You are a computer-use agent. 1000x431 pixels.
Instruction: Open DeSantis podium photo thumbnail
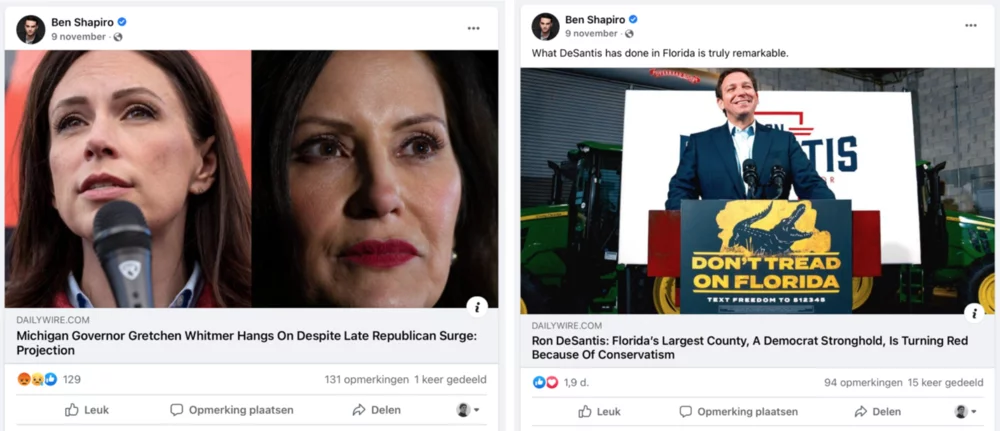tap(757, 191)
